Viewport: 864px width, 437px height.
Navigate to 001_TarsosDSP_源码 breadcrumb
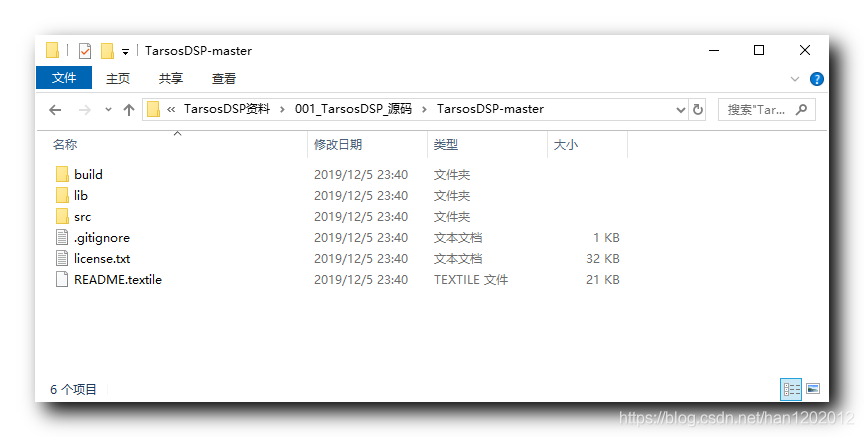pyautogui.click(x=353, y=109)
